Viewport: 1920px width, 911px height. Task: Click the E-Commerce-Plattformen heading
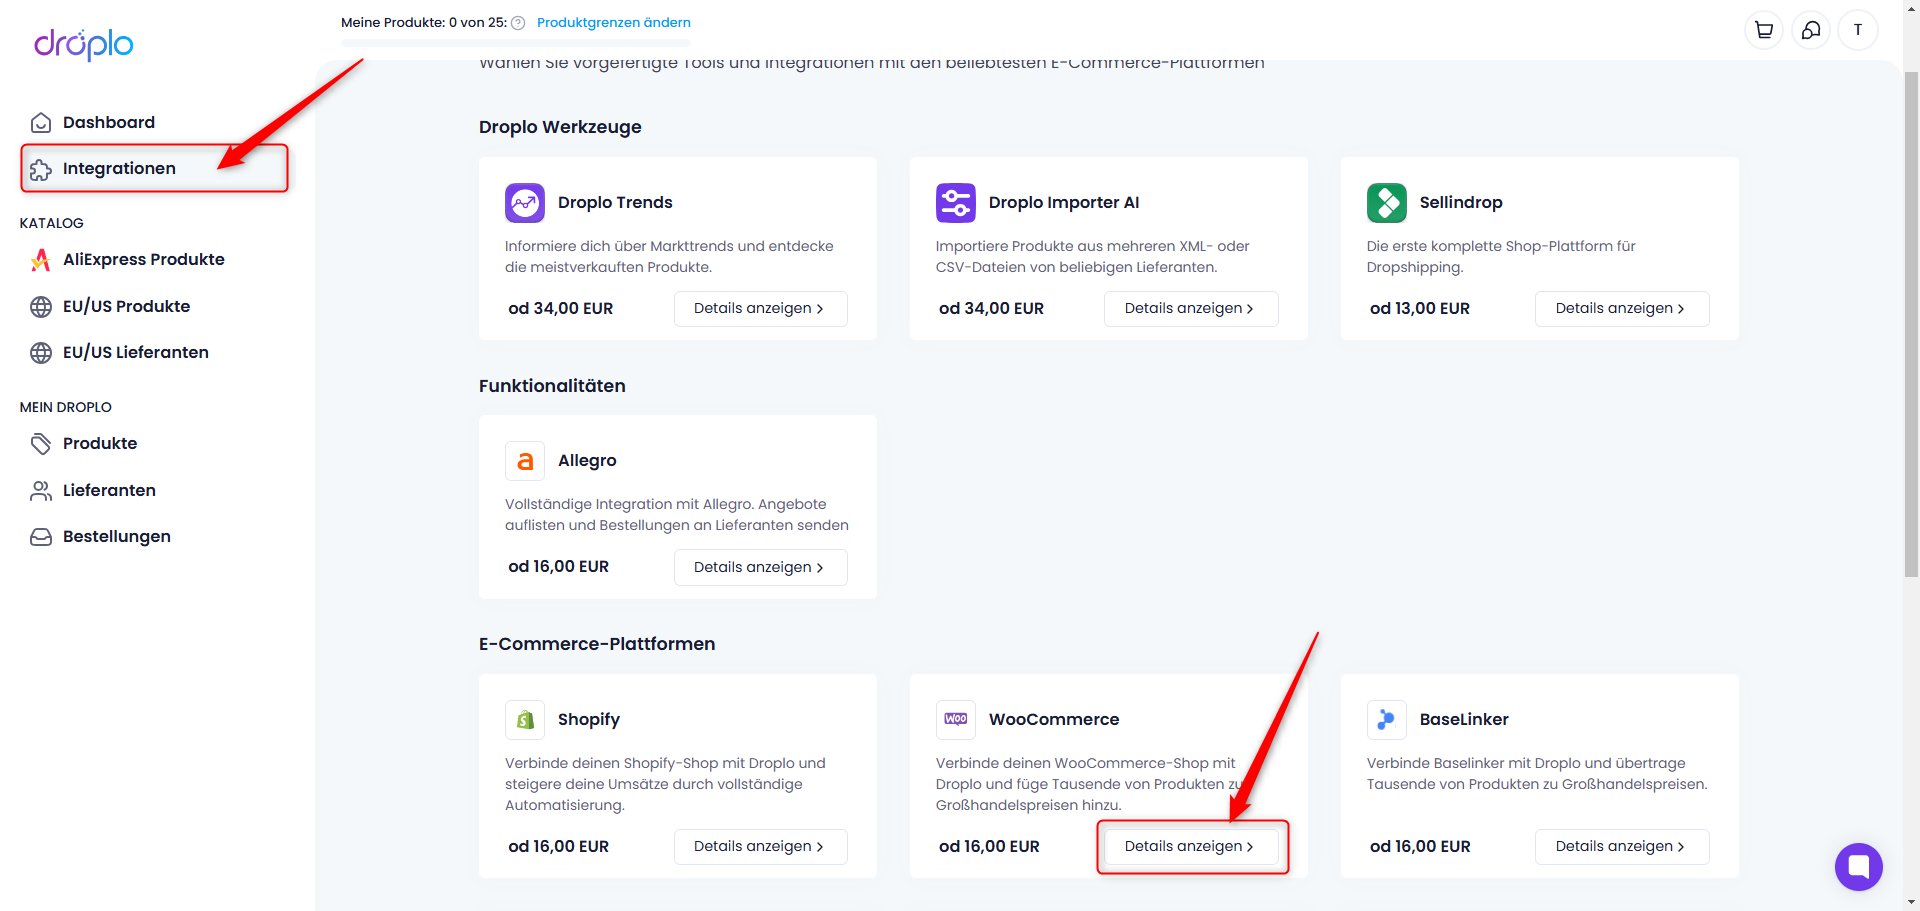pos(597,644)
